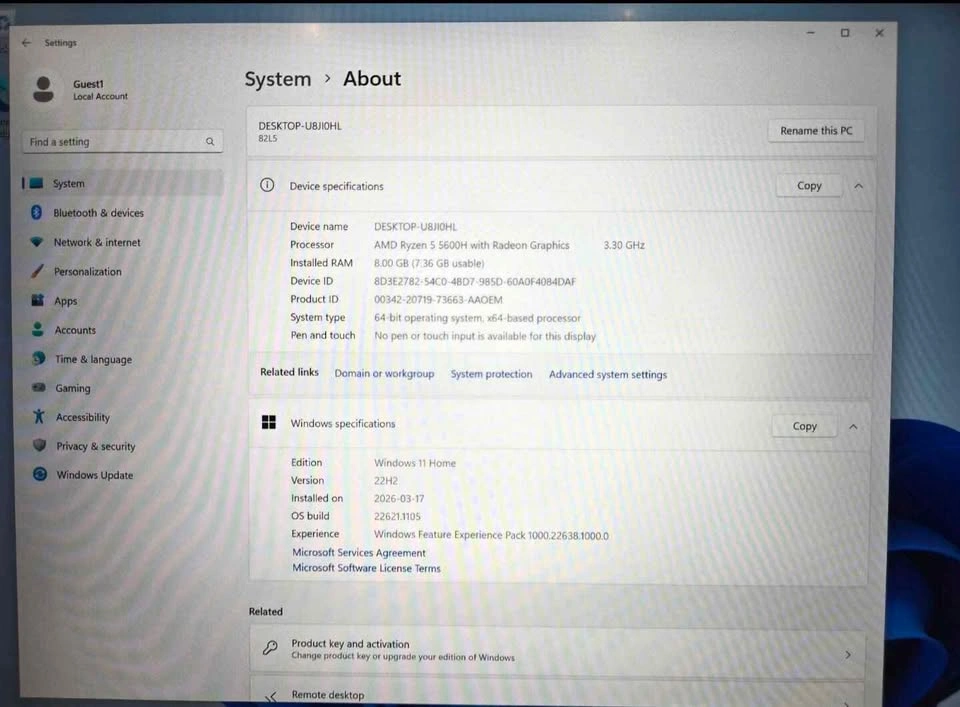Open Advanced system settings link
This screenshot has height=707, width=960.
tap(607, 375)
